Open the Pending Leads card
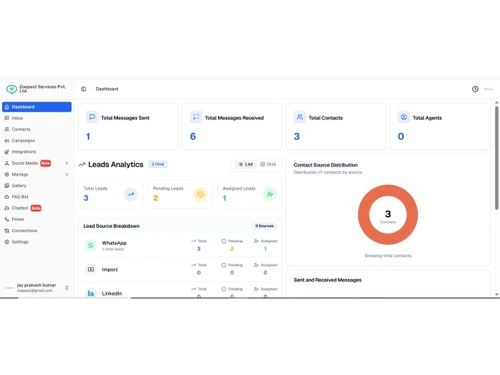This screenshot has width=500, height=375. pyautogui.click(x=180, y=194)
